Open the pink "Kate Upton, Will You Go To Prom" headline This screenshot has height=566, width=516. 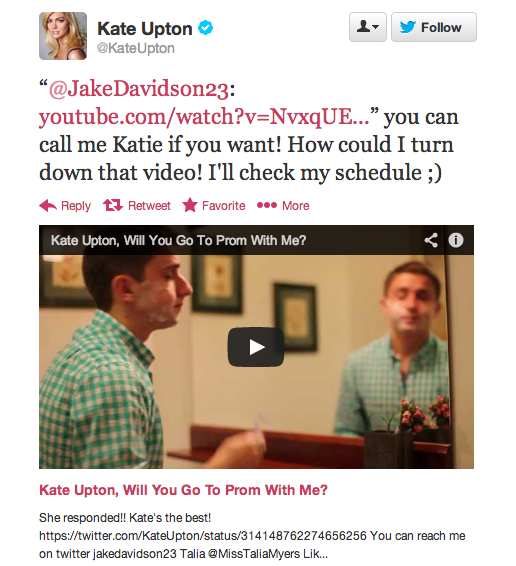(183, 490)
